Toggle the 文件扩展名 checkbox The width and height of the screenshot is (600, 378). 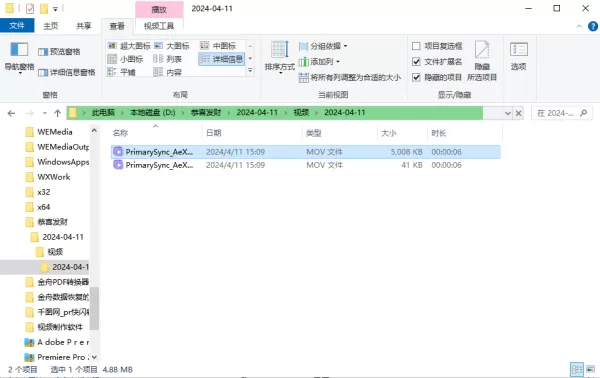click(x=416, y=62)
